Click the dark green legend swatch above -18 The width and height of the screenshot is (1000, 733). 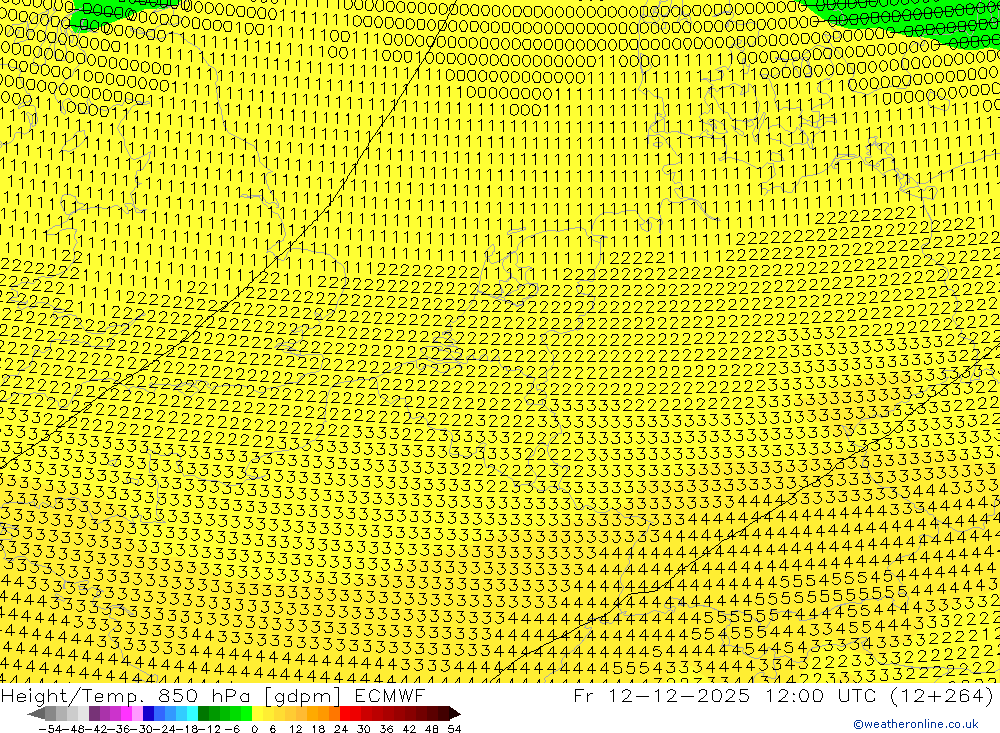203,713
